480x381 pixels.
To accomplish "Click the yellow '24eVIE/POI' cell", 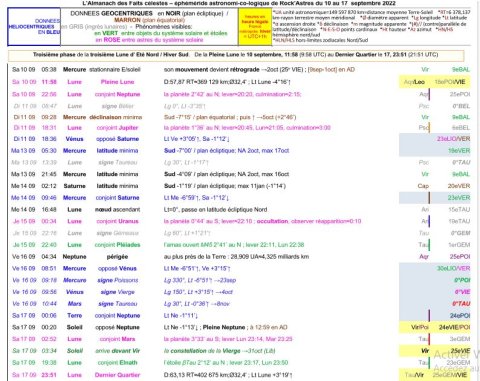I will [454, 327].
